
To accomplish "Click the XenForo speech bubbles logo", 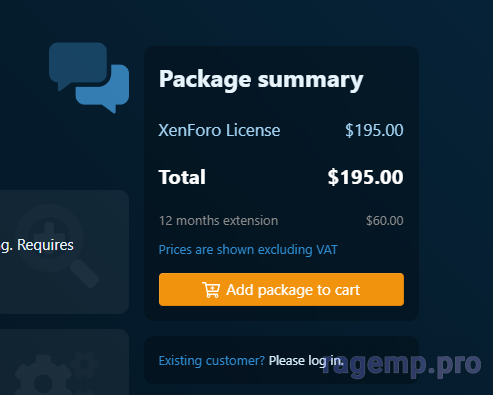I will pyautogui.click(x=89, y=77).
